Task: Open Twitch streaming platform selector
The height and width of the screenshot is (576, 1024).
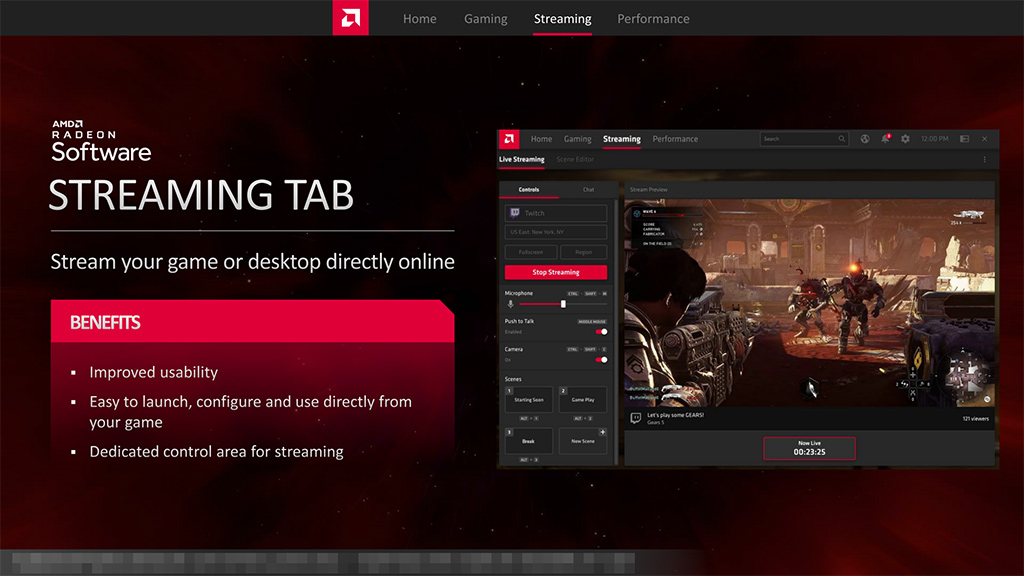Action: point(556,213)
